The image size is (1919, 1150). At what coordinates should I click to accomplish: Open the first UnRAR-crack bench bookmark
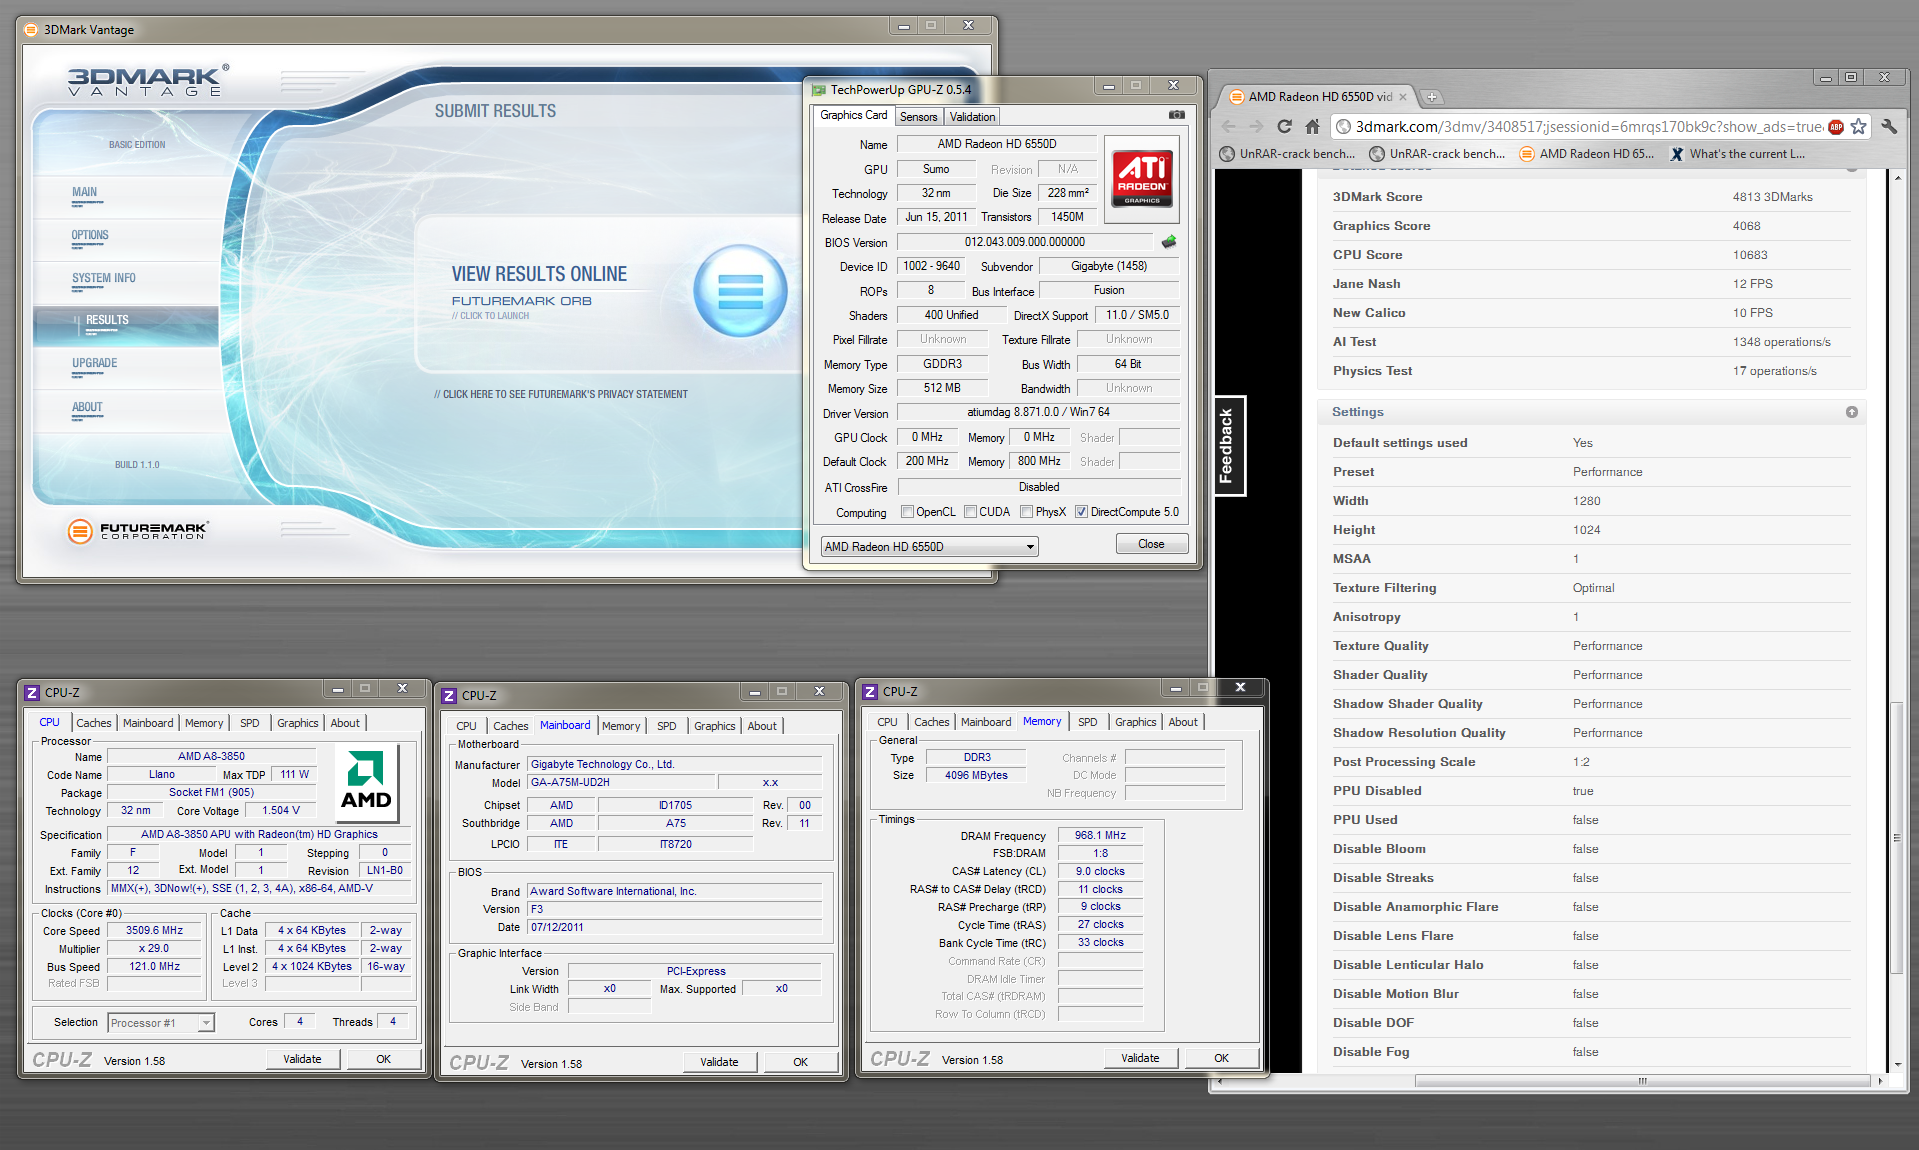pos(1288,154)
